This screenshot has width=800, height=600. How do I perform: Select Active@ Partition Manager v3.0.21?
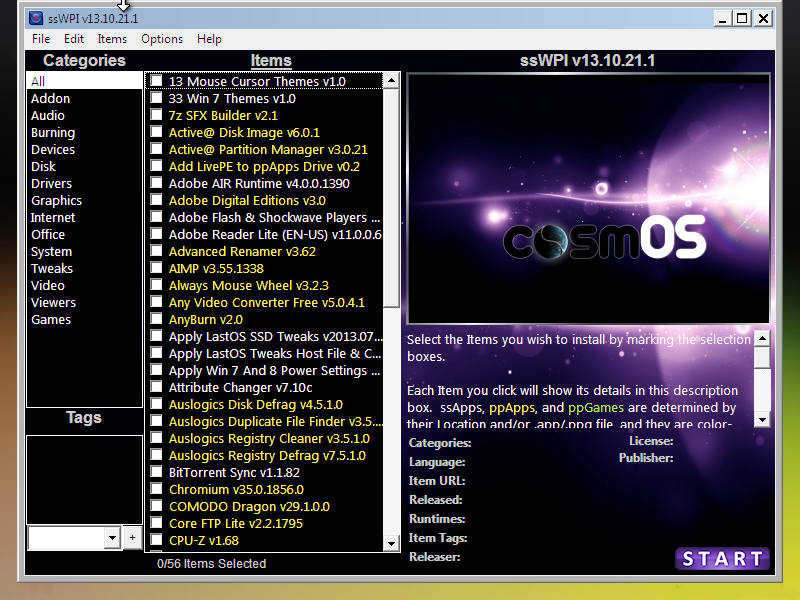point(268,149)
